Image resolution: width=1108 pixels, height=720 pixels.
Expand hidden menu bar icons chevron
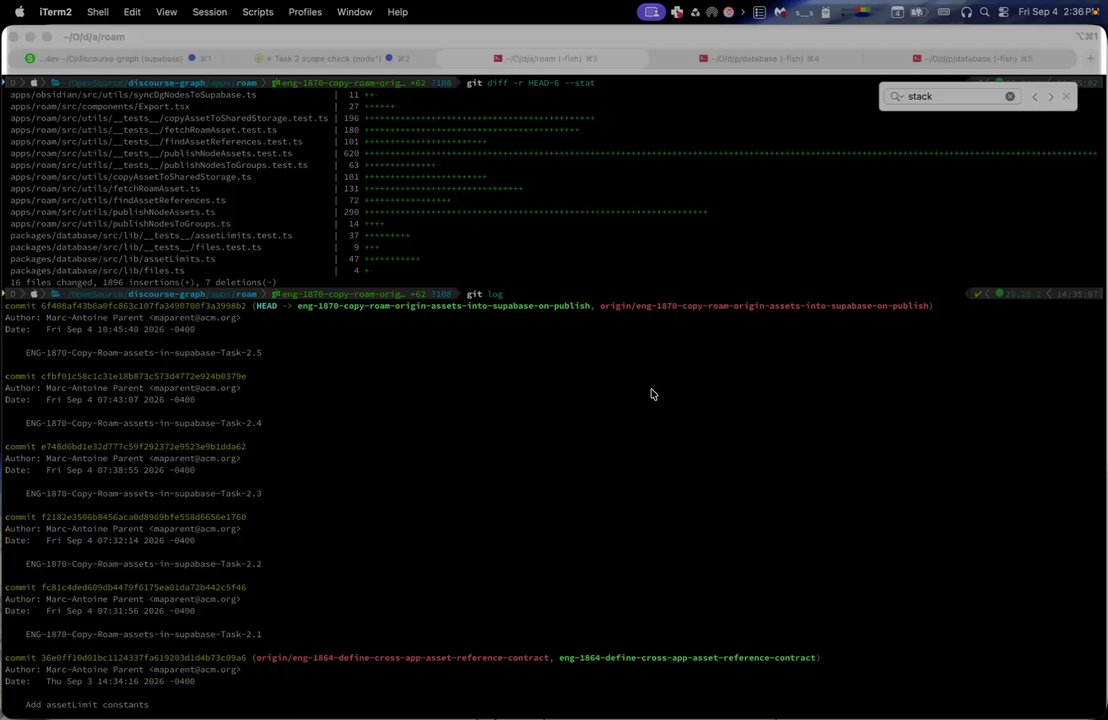tap(743, 12)
